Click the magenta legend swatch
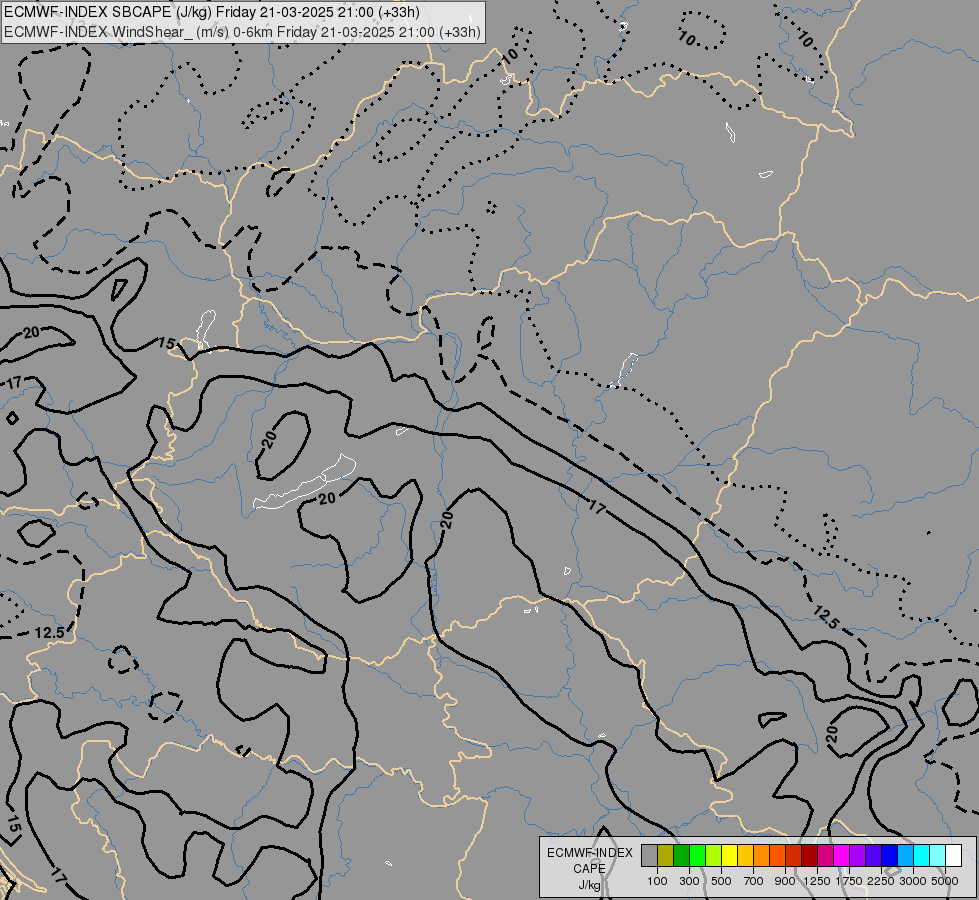Viewport: 979px width, 900px height. (x=842, y=855)
